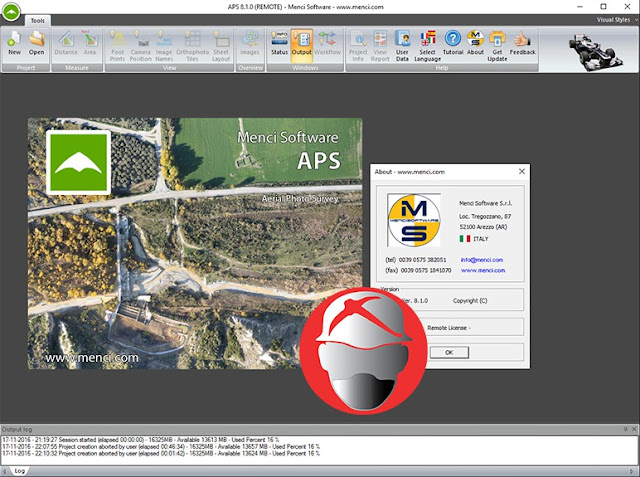This screenshot has width=640, height=477.
Task: Click the Ver. 8.1.0 version text
Action: click(416, 301)
